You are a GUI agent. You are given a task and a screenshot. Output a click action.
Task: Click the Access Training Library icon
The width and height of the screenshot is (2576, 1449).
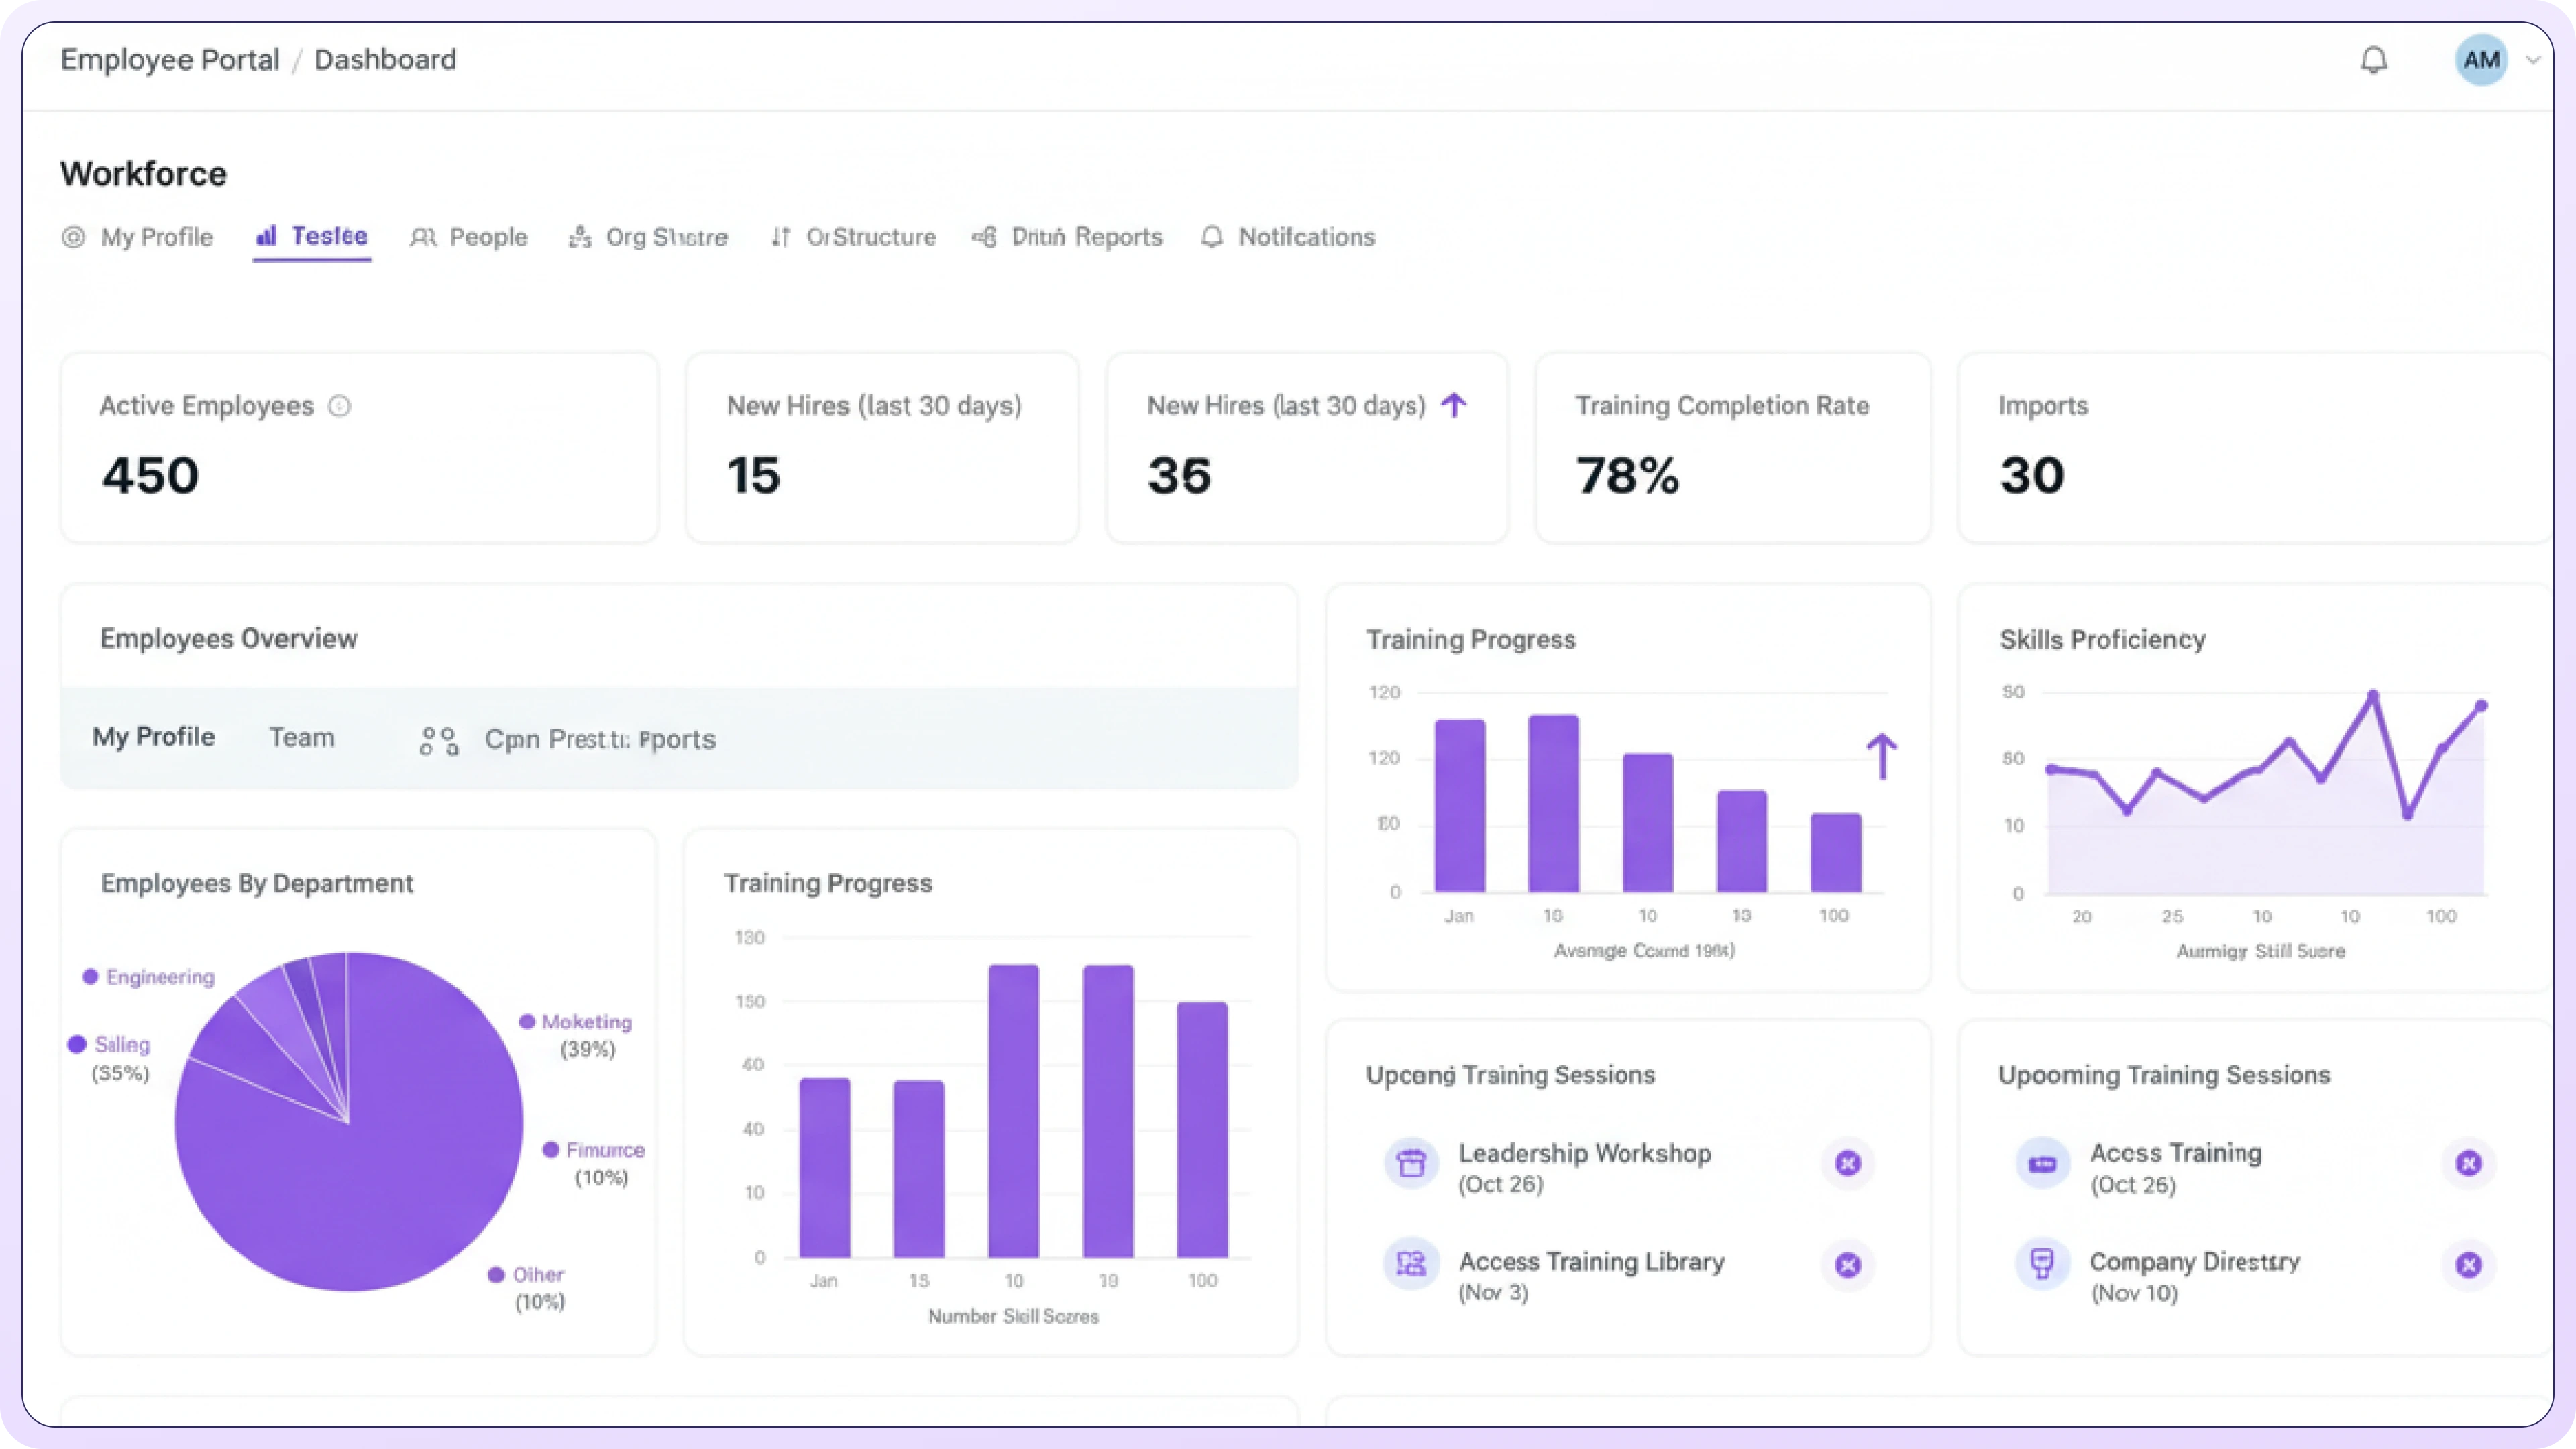(1411, 1264)
